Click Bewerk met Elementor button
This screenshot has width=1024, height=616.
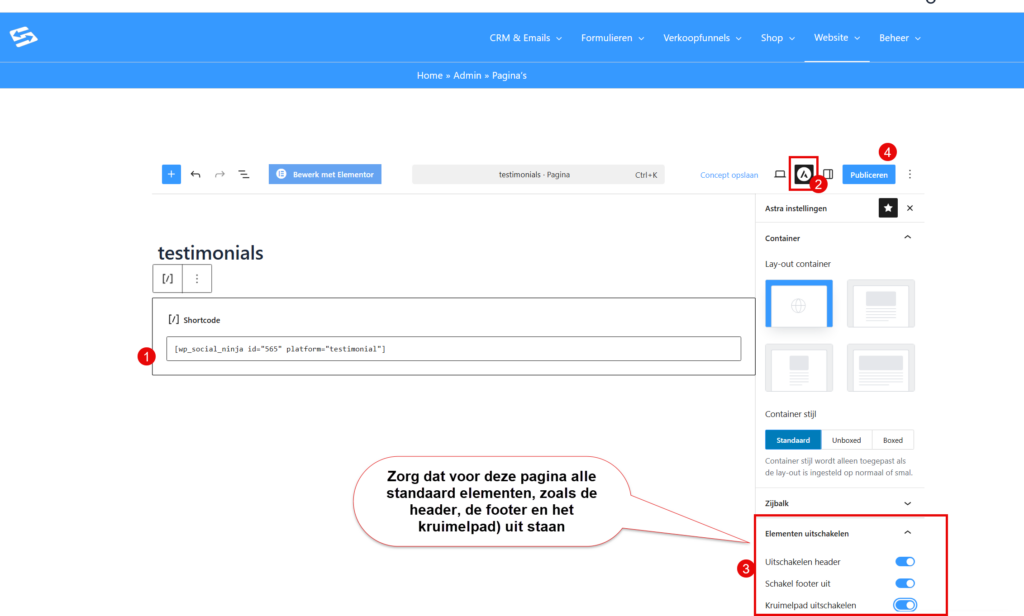(325, 174)
